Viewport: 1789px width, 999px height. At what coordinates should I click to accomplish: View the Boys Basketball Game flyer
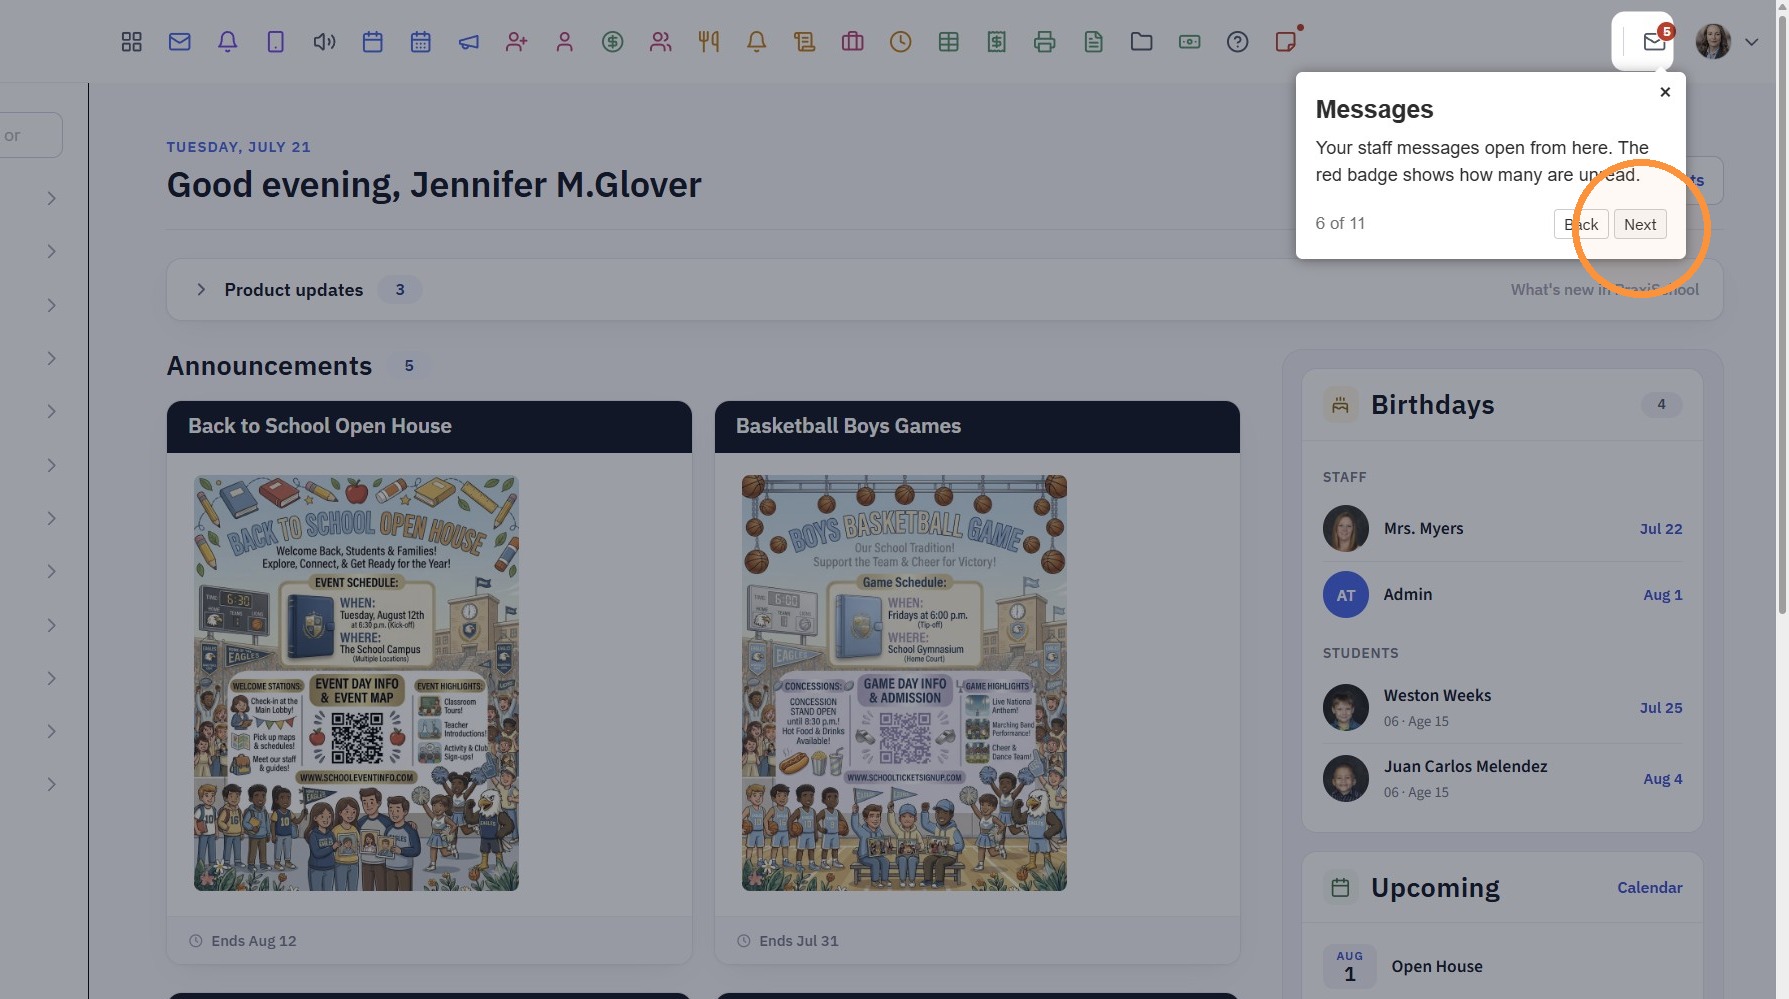pyautogui.click(x=904, y=683)
